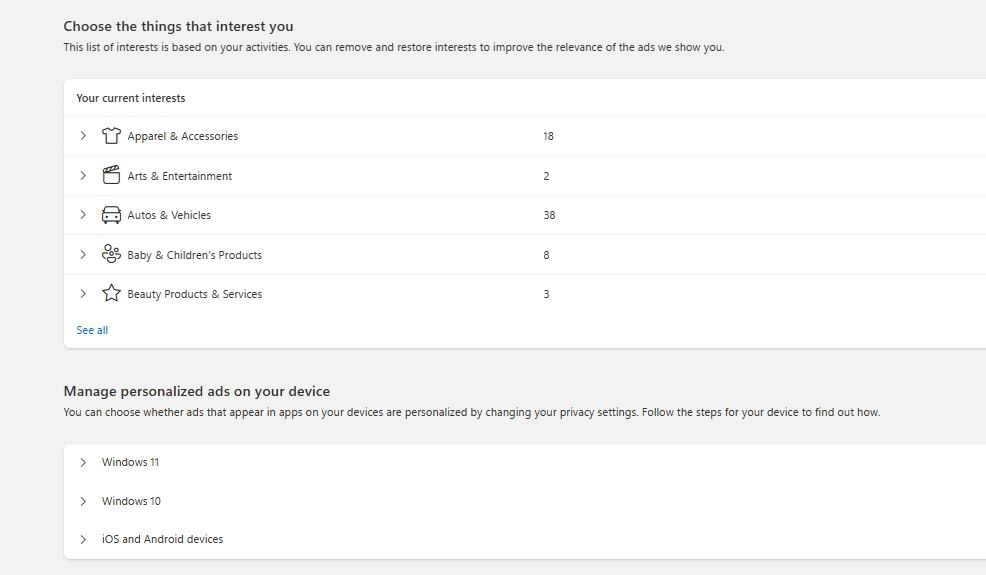Viewport: 986px width, 575px height.
Task: Click the clapperboard icon for Arts & Entertainment
Action: (x=111, y=175)
